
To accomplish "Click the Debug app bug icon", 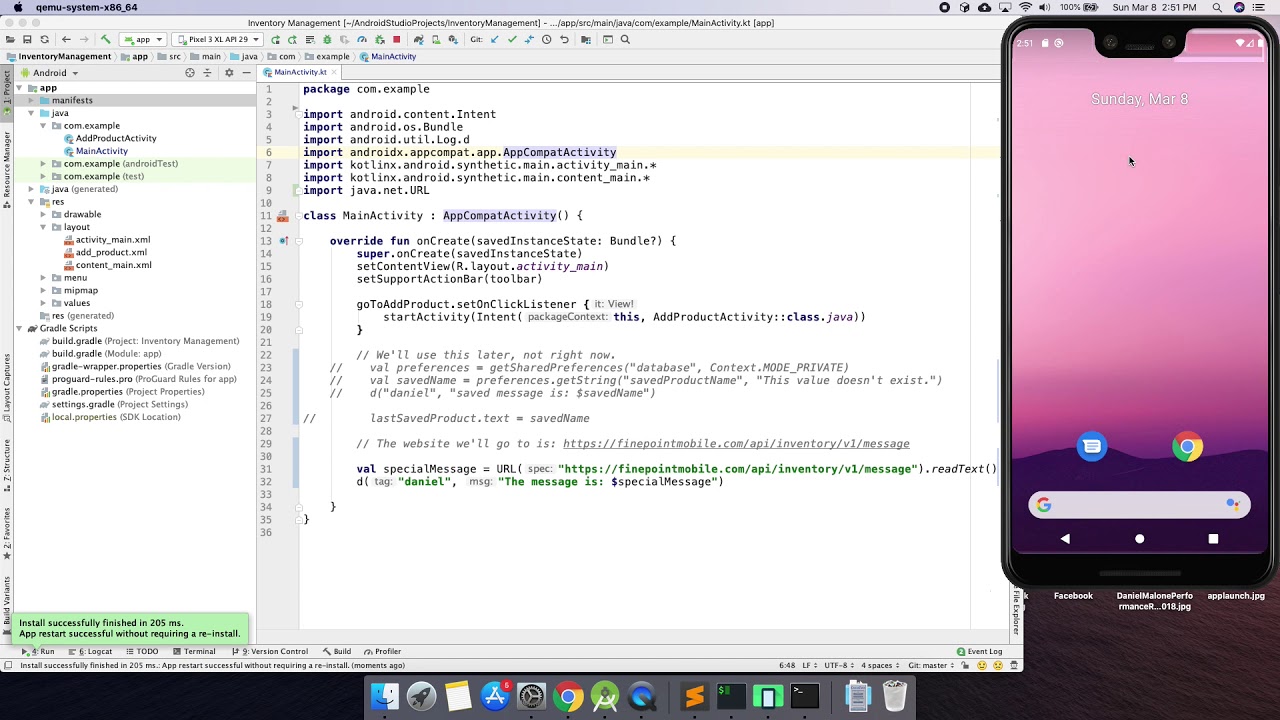I will [x=327, y=40].
